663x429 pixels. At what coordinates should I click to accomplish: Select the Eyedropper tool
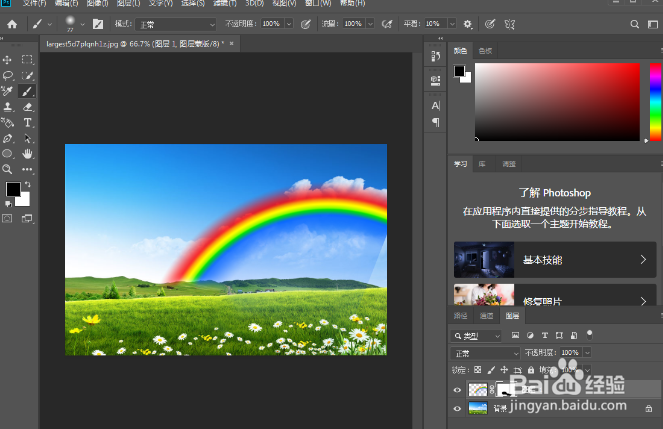tap(8, 91)
